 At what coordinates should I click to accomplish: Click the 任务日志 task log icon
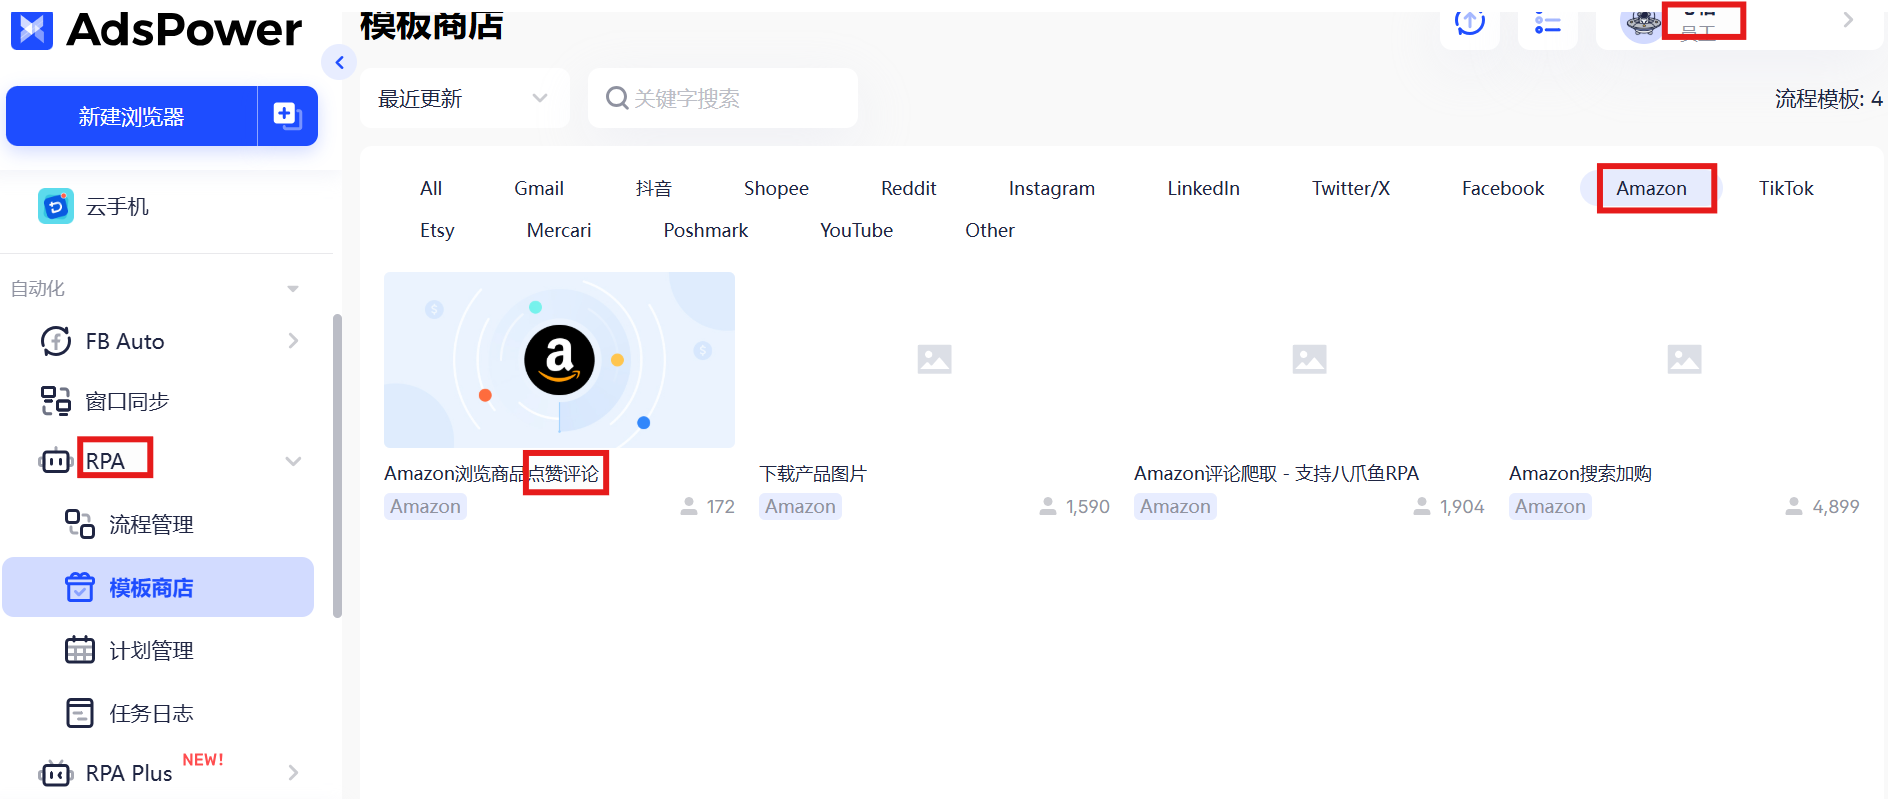(x=80, y=713)
